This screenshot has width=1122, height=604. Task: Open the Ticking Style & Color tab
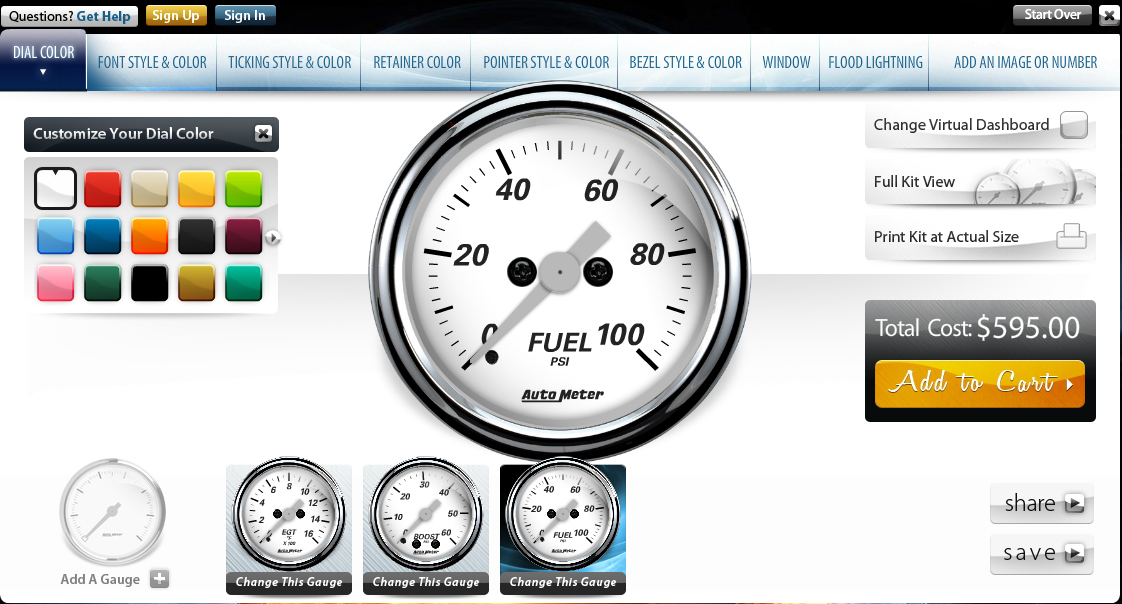290,63
